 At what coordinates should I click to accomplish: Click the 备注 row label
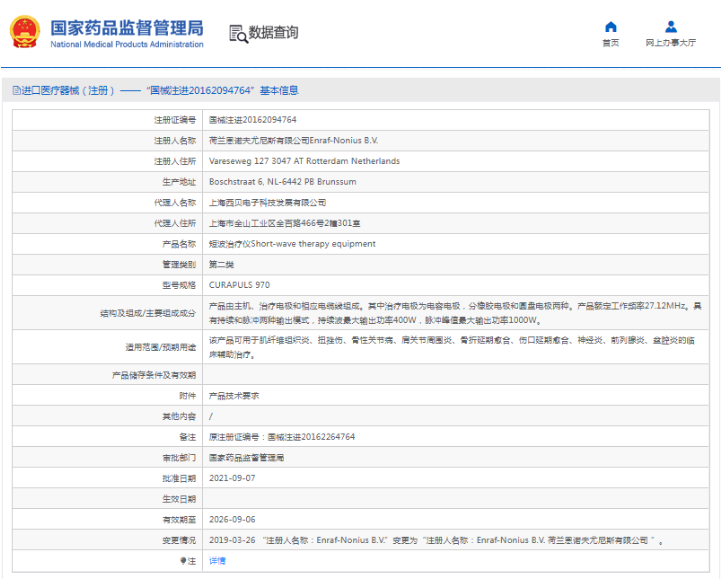[187, 437]
